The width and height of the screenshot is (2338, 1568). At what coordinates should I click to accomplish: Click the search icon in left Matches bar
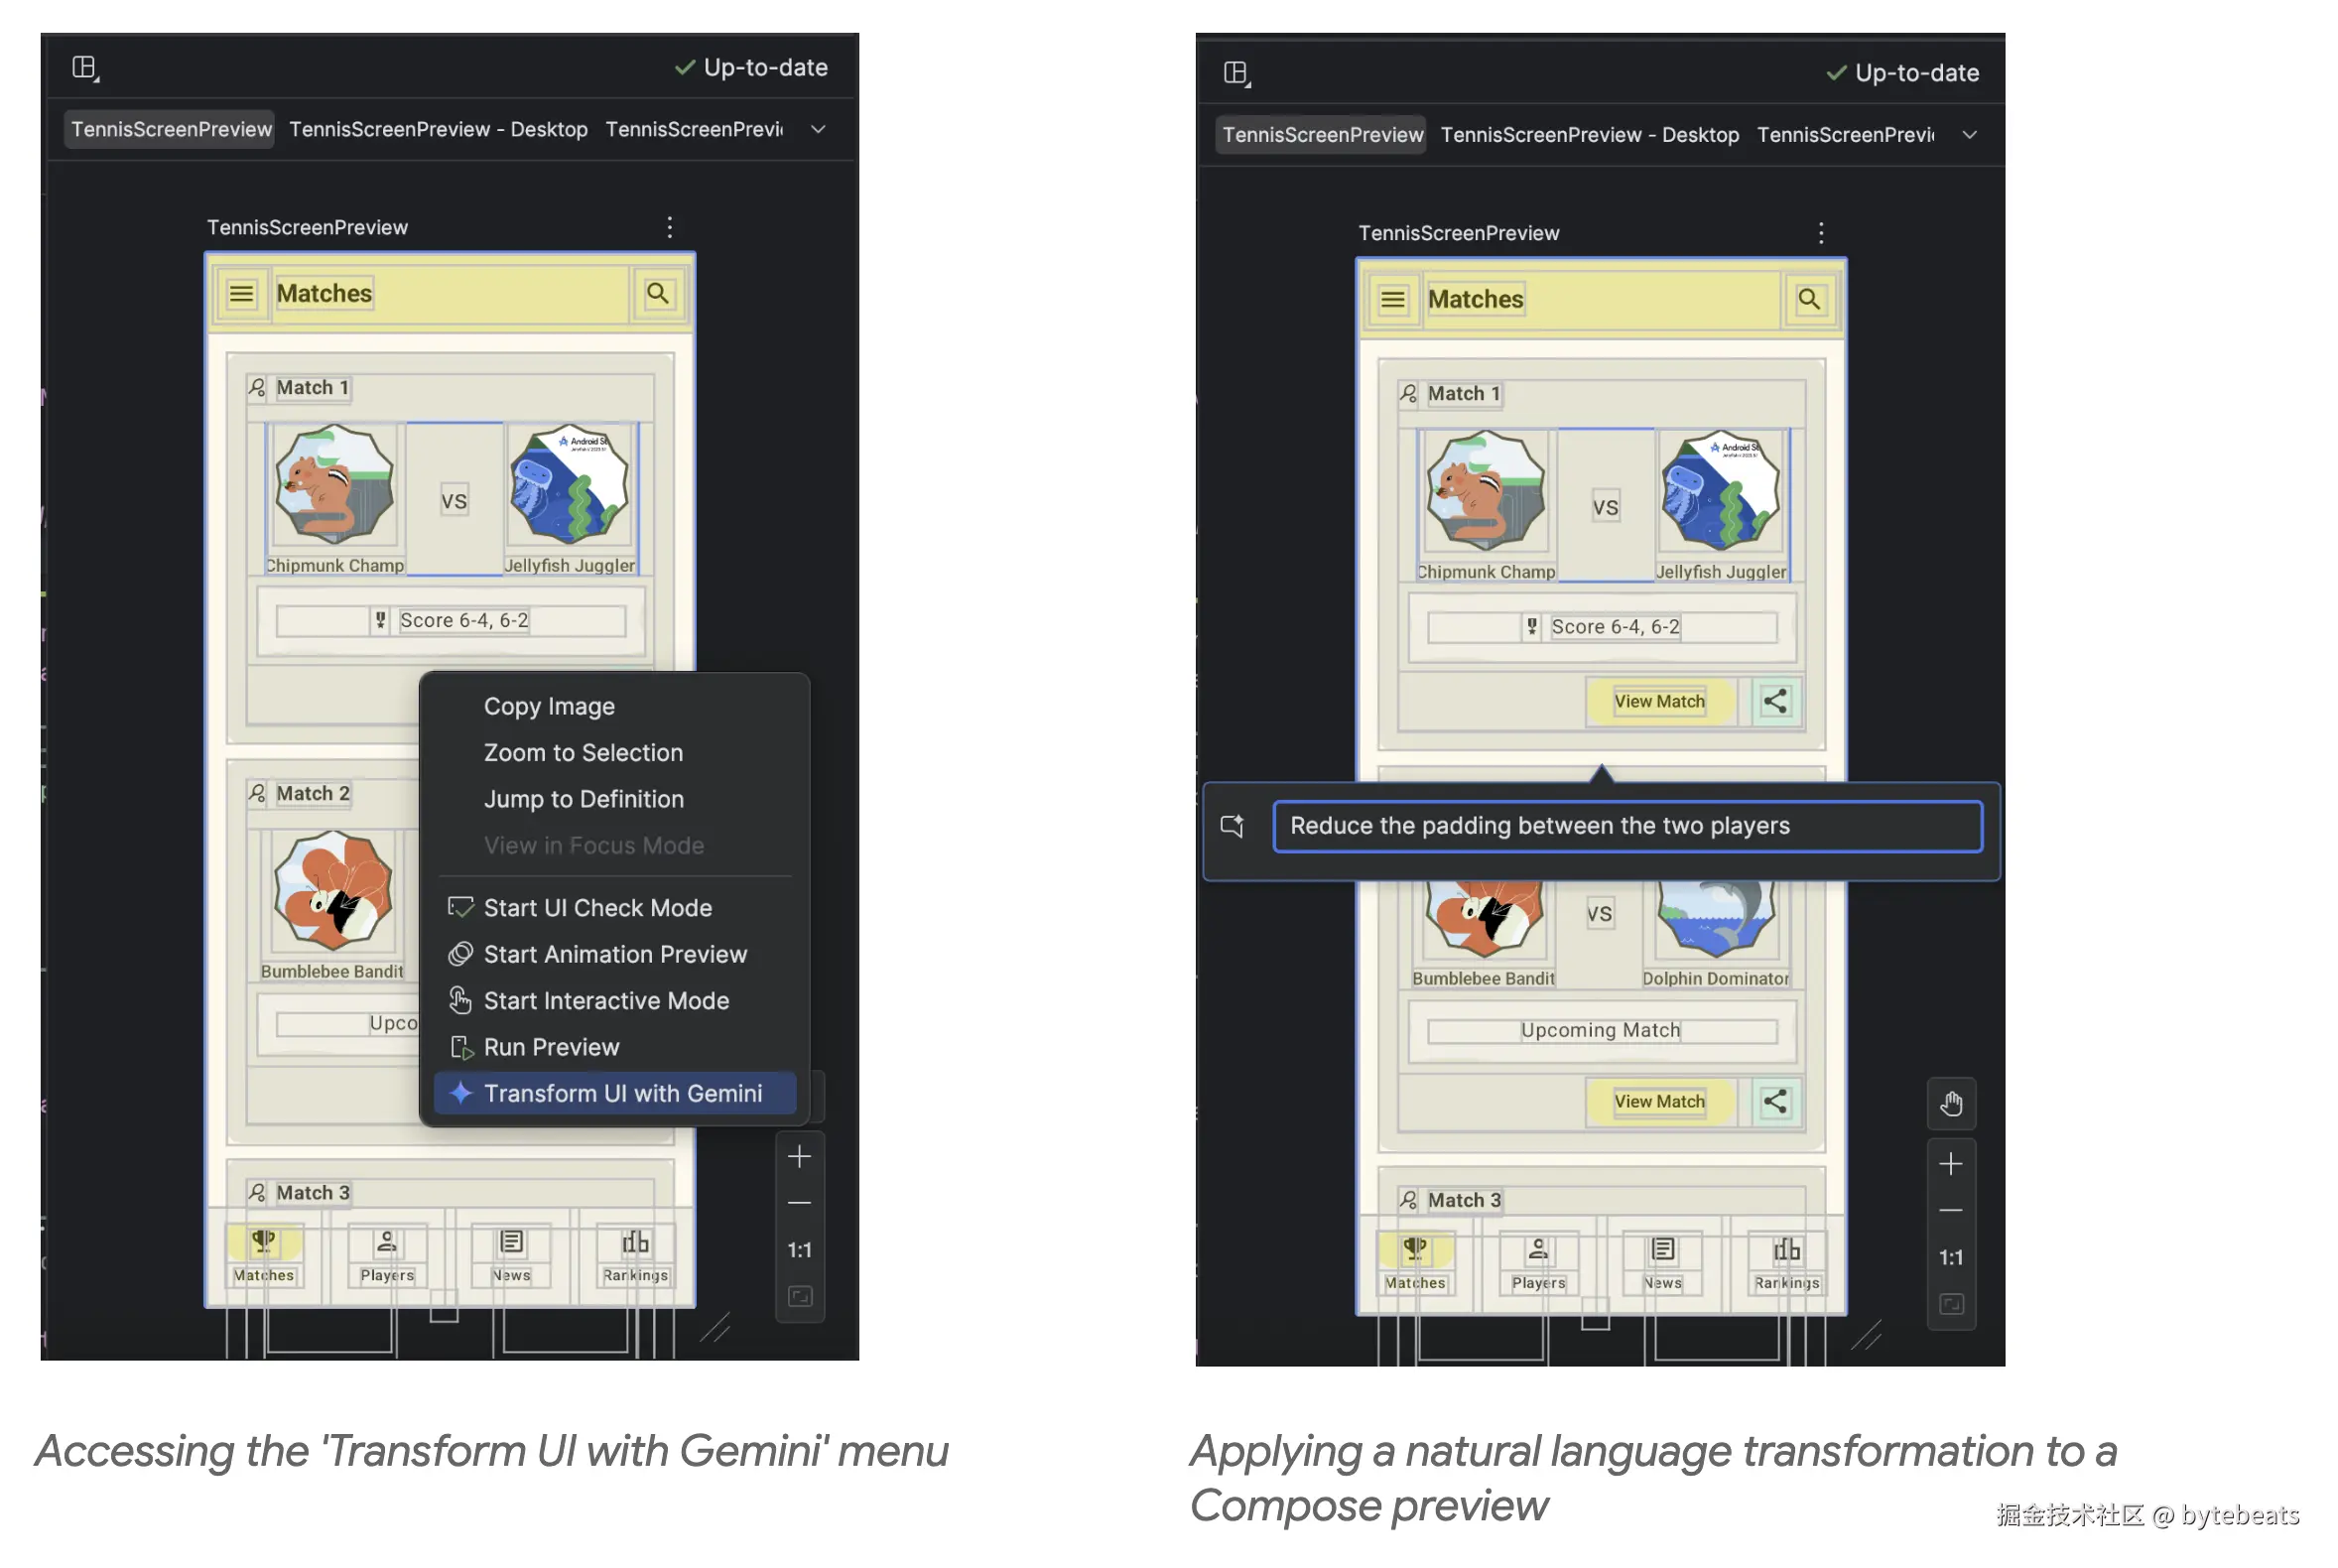(x=657, y=294)
